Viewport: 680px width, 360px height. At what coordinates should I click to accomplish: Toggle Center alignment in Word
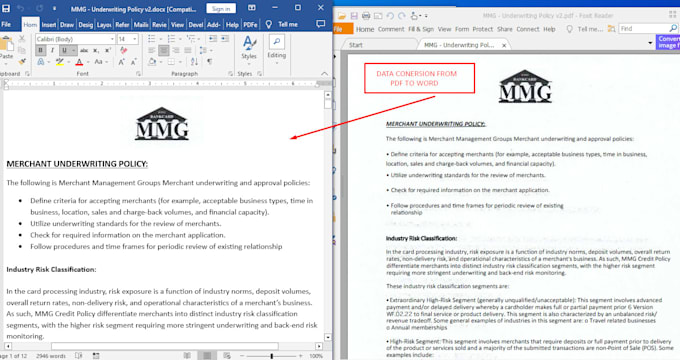coord(163,51)
